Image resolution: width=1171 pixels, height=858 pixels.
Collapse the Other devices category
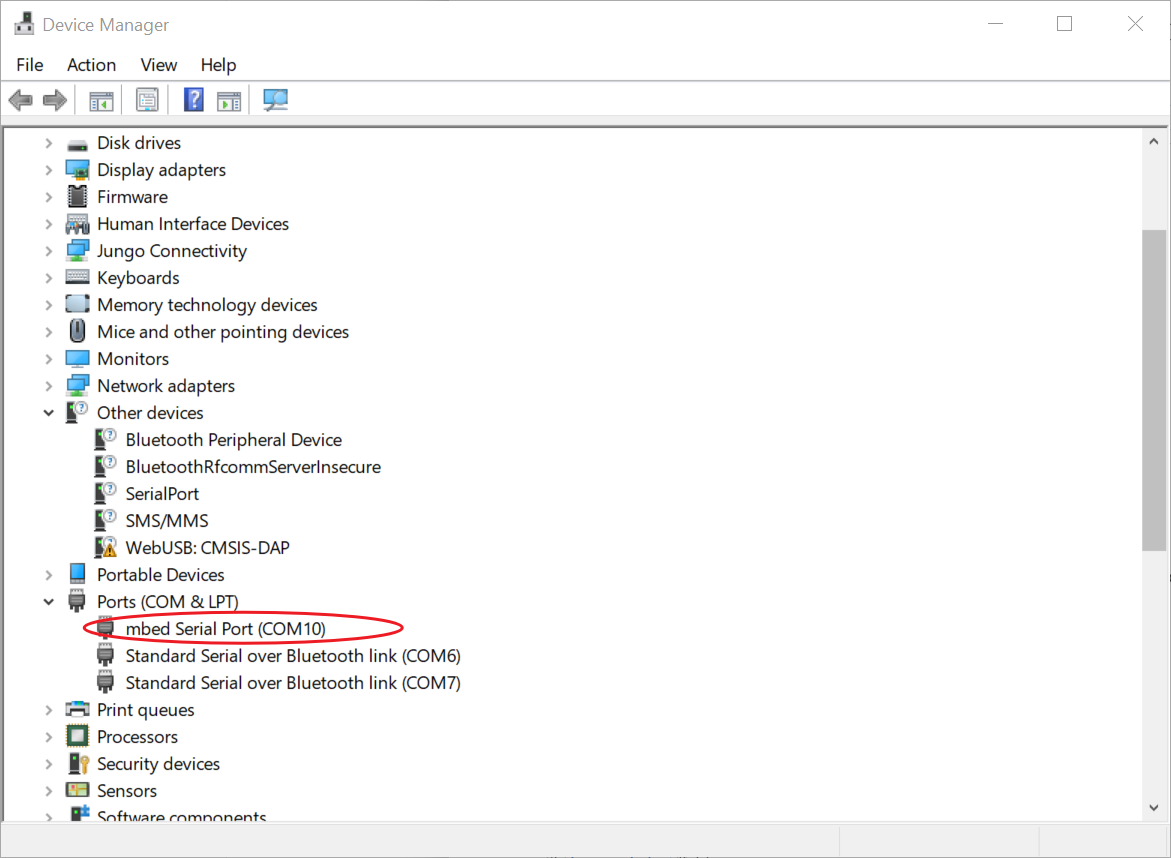click(x=48, y=412)
